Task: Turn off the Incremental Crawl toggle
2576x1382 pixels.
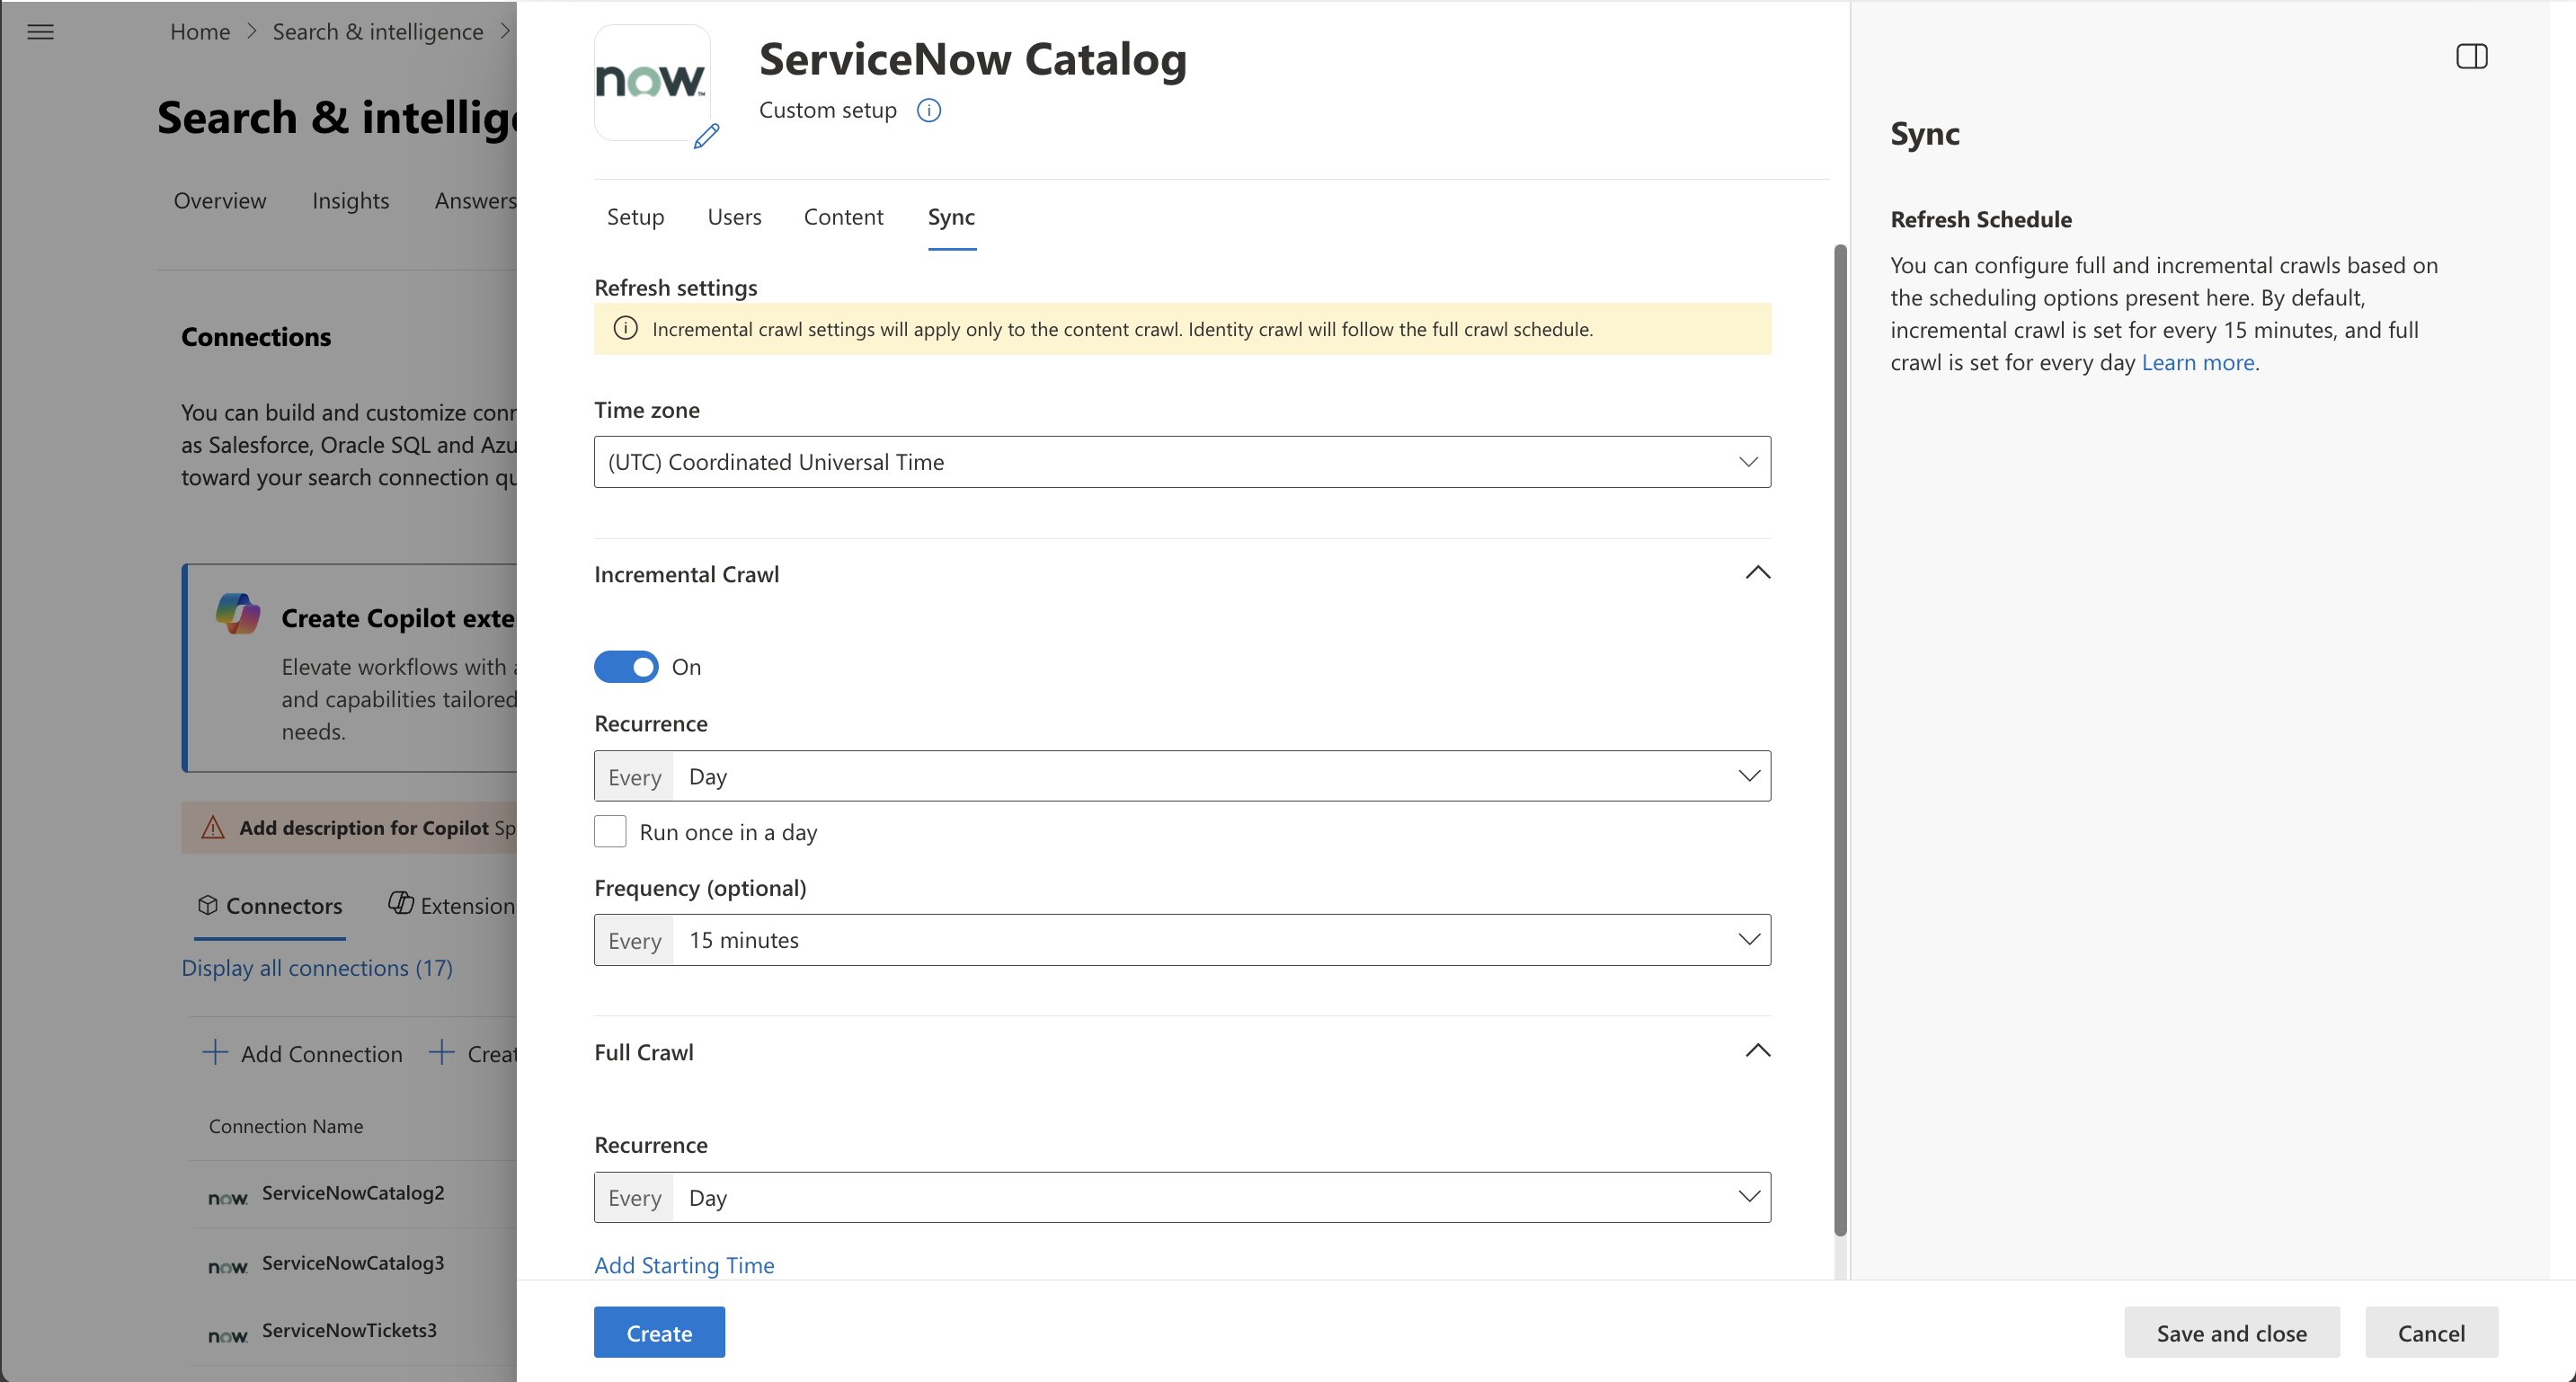Action: pyautogui.click(x=626, y=666)
